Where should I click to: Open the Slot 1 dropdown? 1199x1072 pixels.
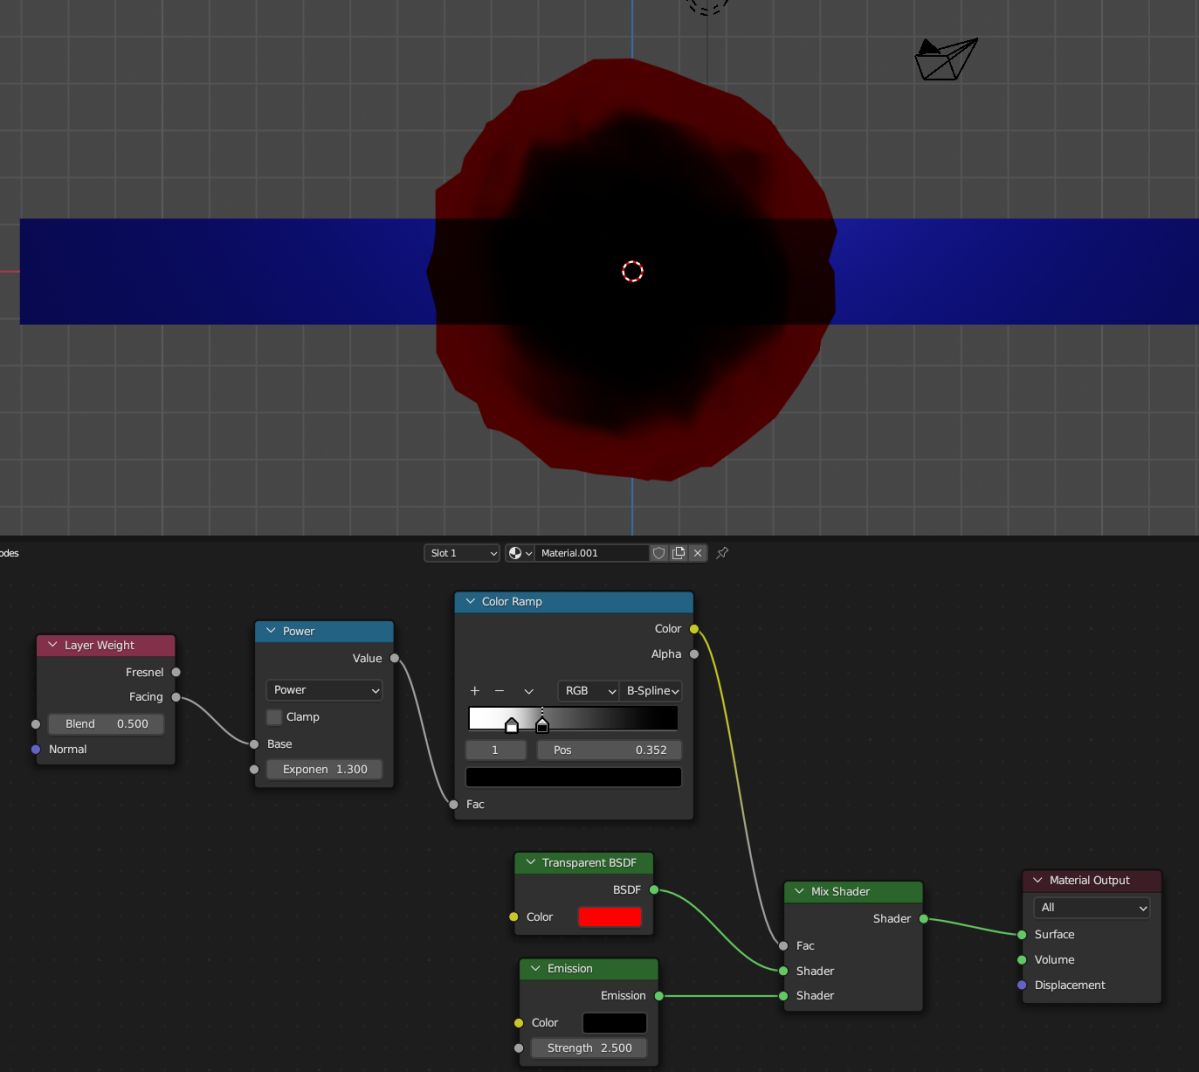click(x=462, y=553)
